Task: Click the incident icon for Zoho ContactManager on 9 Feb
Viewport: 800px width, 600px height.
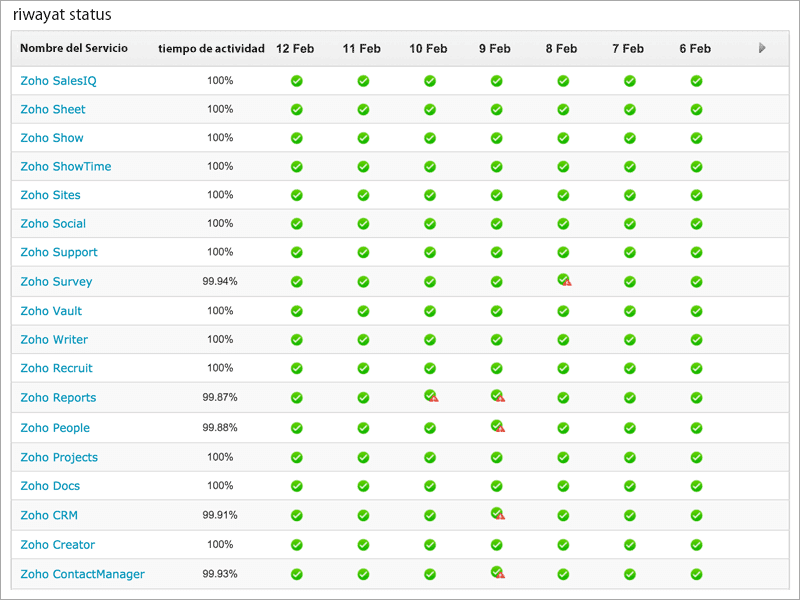Action: (x=496, y=573)
